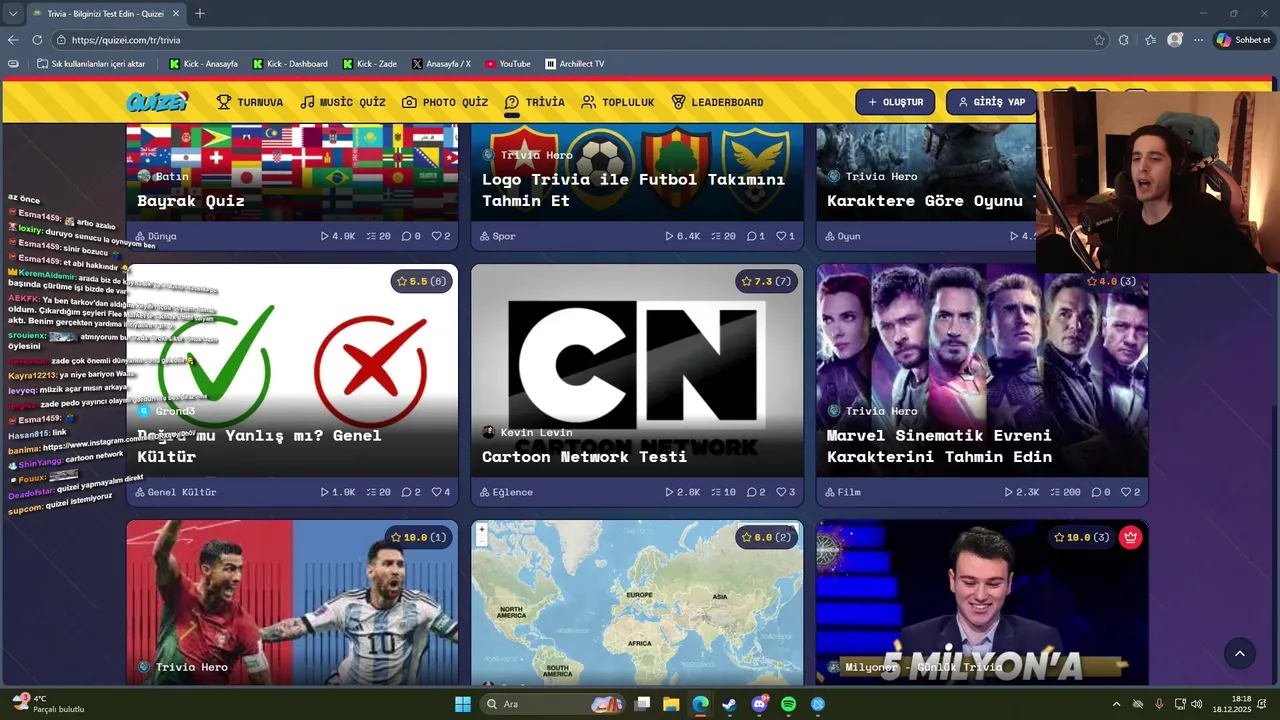Click the Genel Kültür category tag
Viewport: 1280px width, 720px height.
click(175, 492)
